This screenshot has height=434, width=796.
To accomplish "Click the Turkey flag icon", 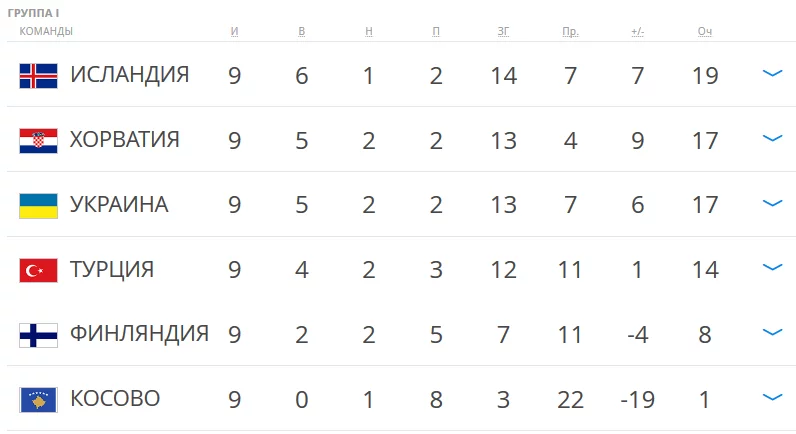I will [38, 270].
